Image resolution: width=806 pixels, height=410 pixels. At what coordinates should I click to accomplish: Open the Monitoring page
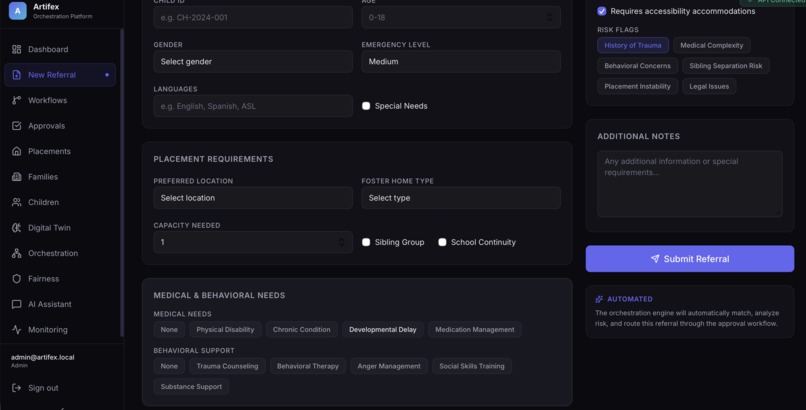coord(60,330)
